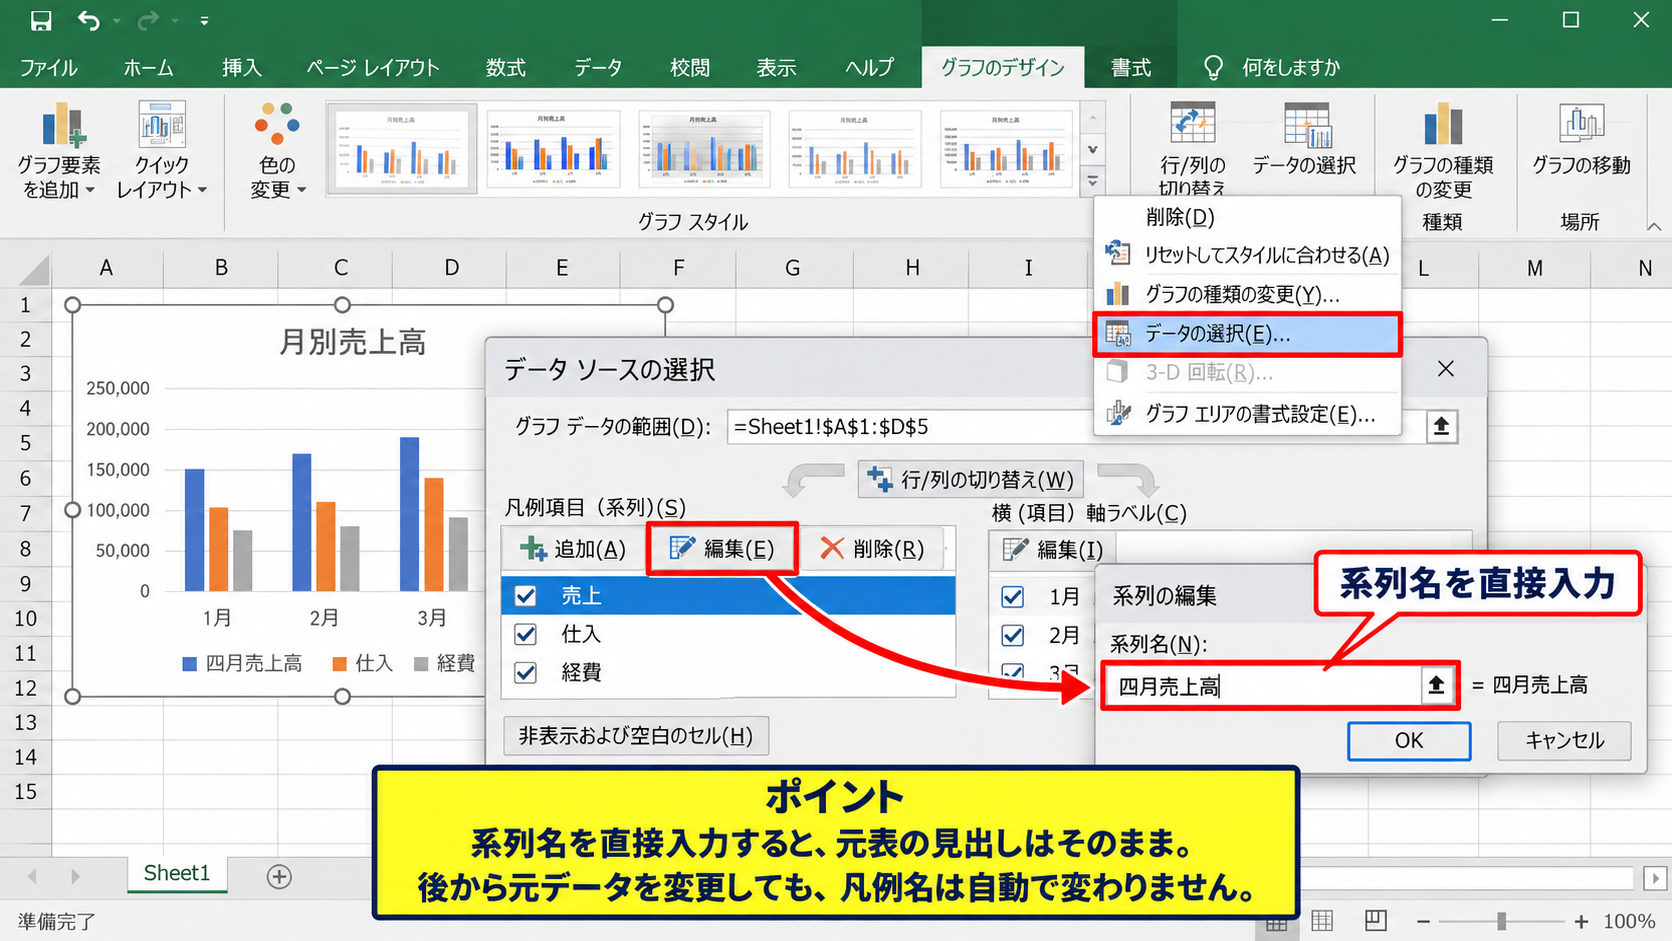Switch to the 挿入 tab
Image resolution: width=1672 pixels, height=941 pixels.
click(x=241, y=68)
